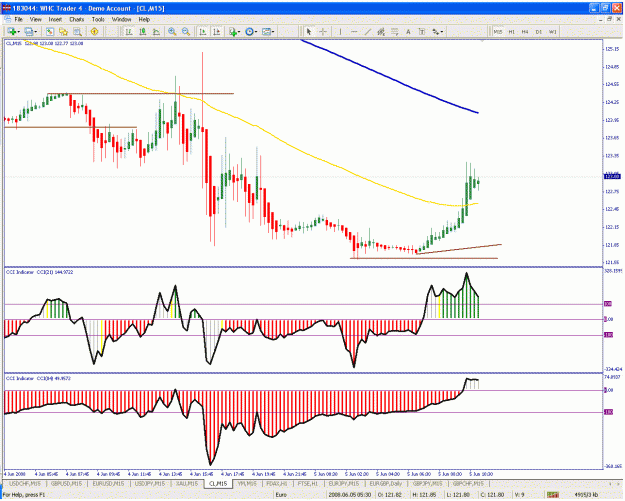Image resolution: width=625 pixels, height=501 pixels.
Task: Expand the Templates dropdown arrow
Action: tap(273, 32)
